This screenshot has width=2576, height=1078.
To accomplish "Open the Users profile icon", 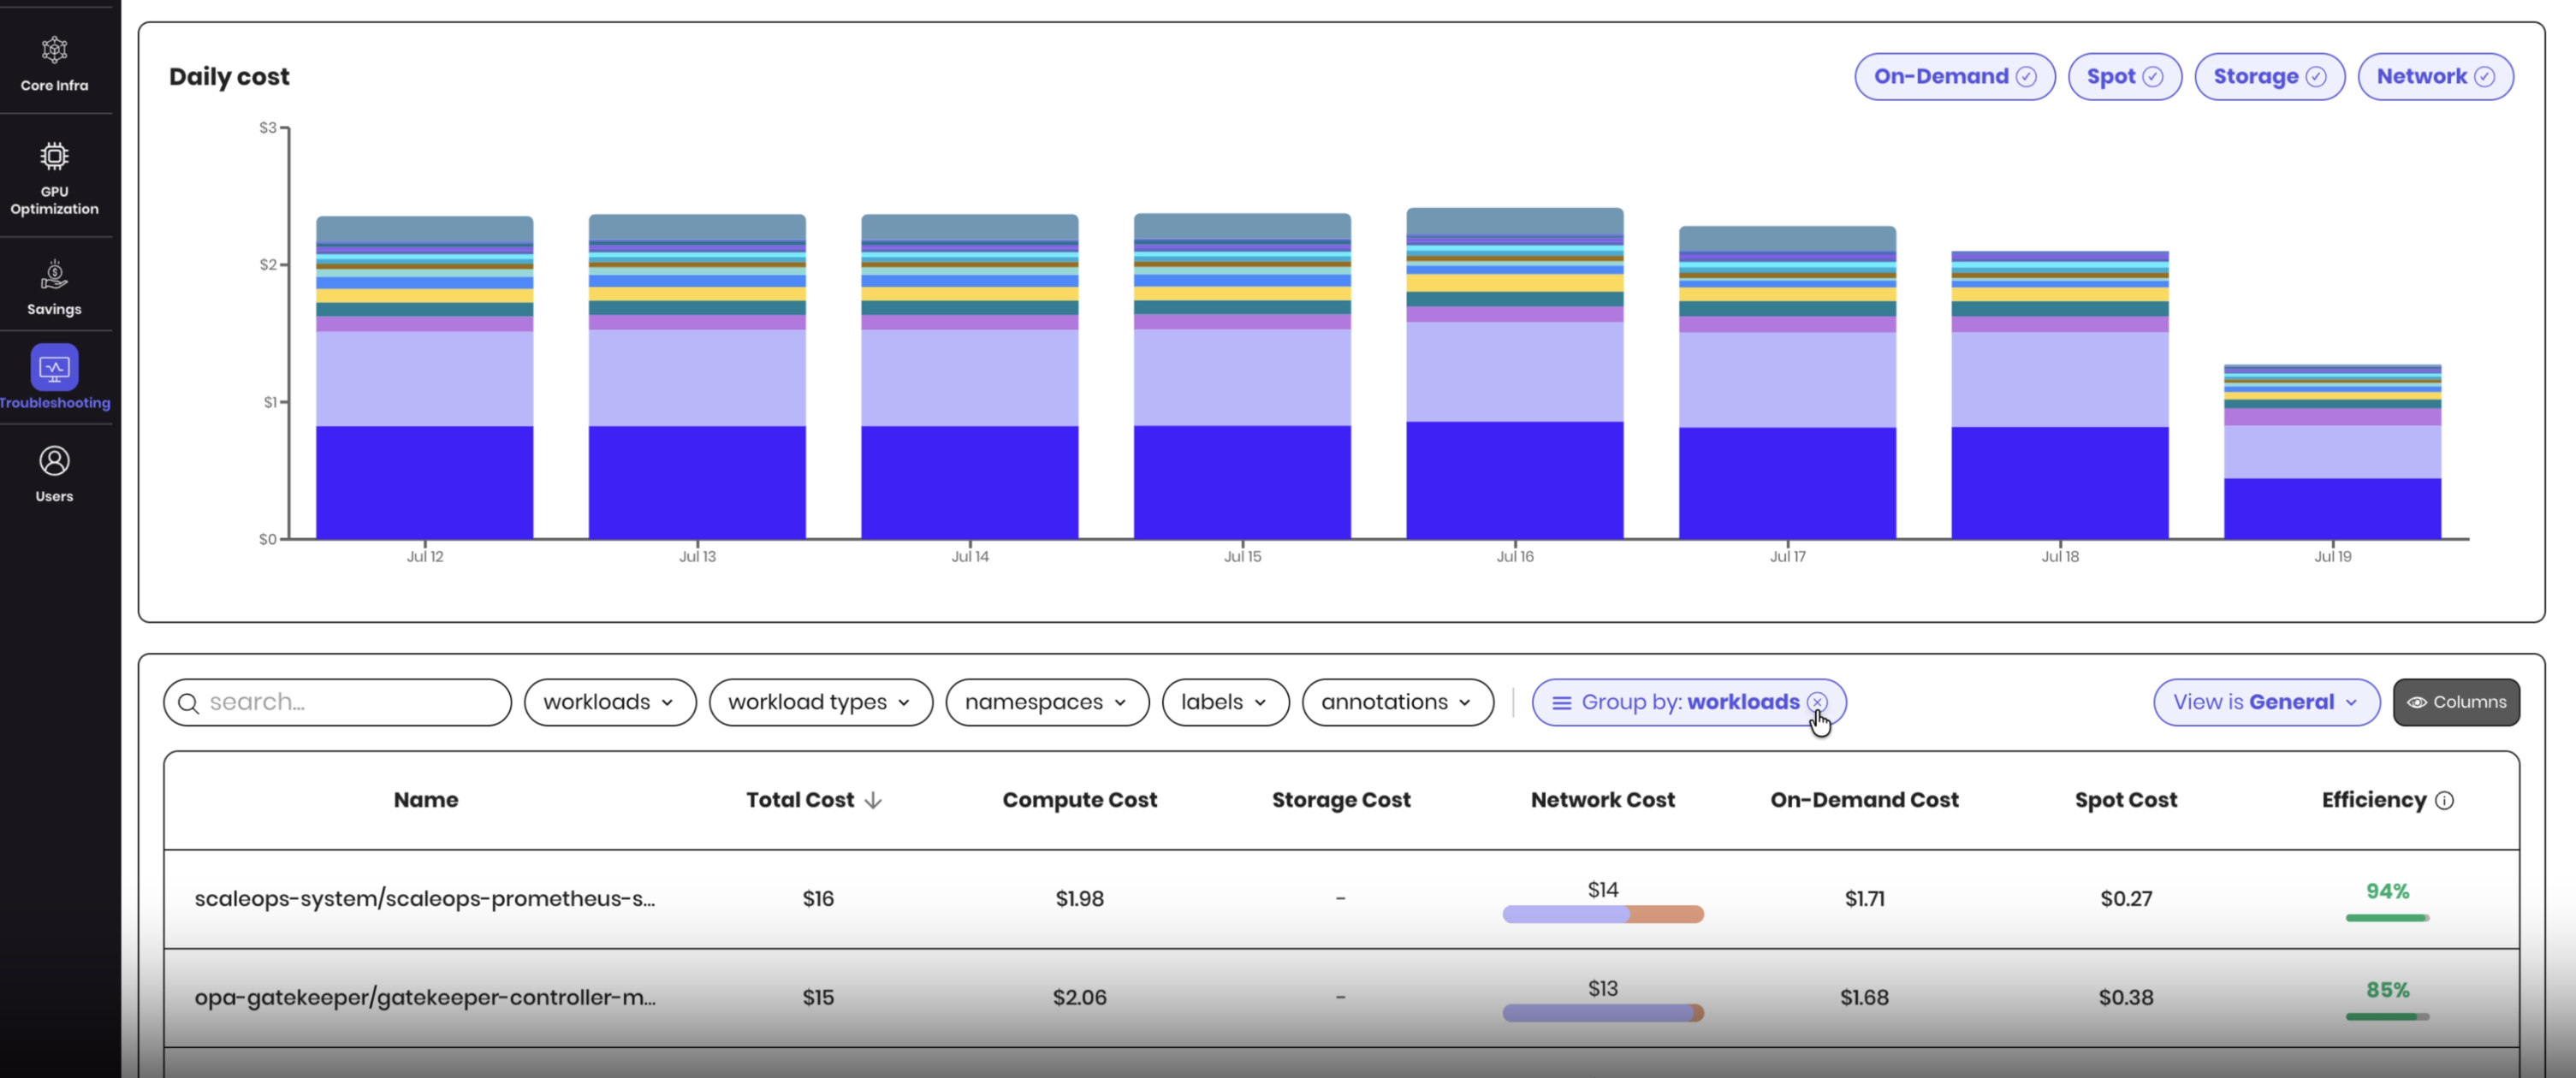I will 54,461.
